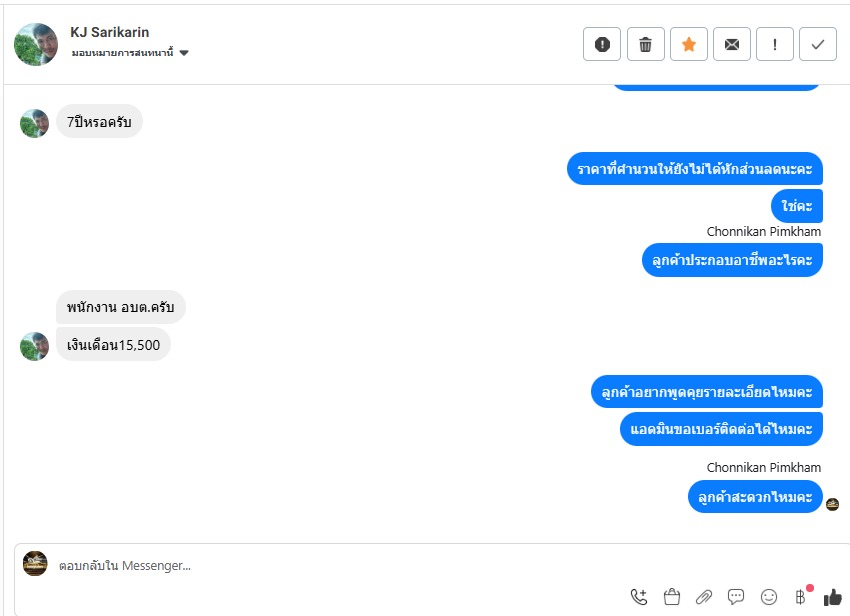Toggle the orange star follow-up marker

click(688, 44)
